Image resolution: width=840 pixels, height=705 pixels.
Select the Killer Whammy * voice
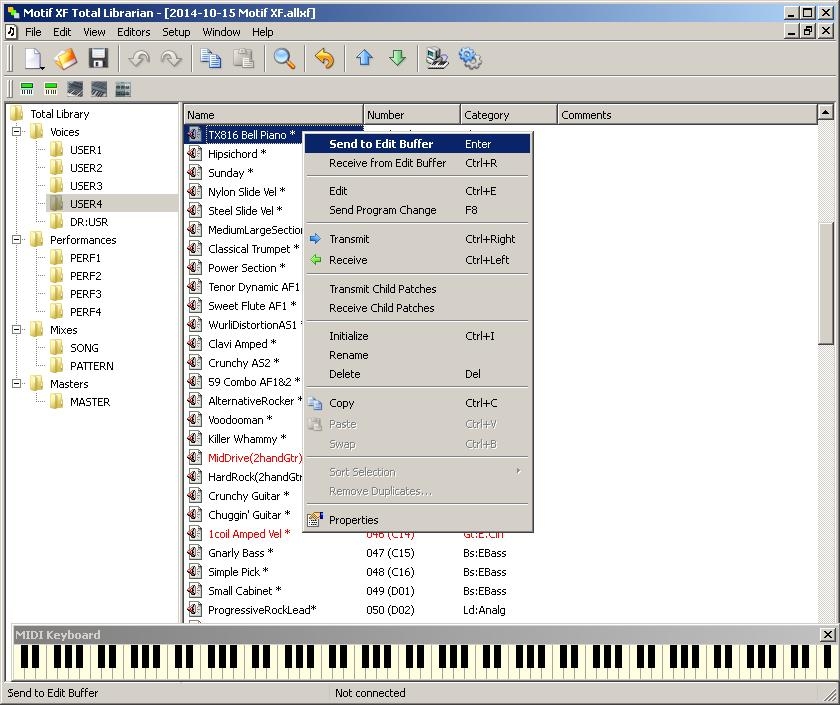[x=247, y=439]
